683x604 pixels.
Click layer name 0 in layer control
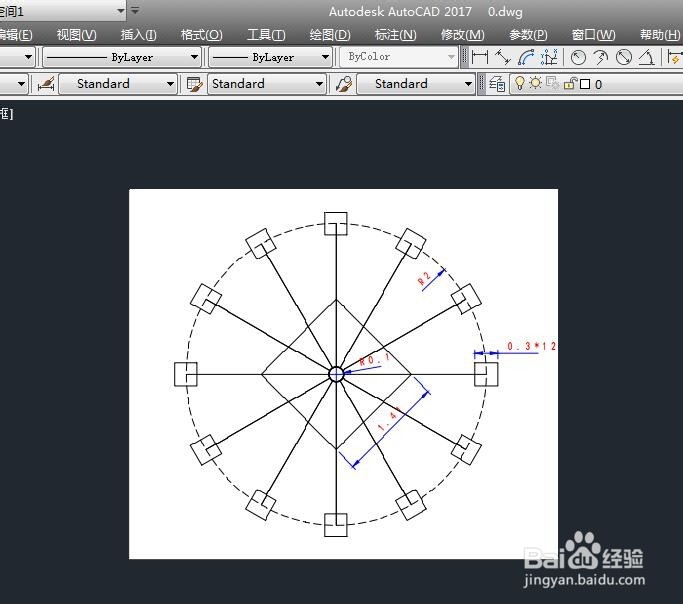598,84
